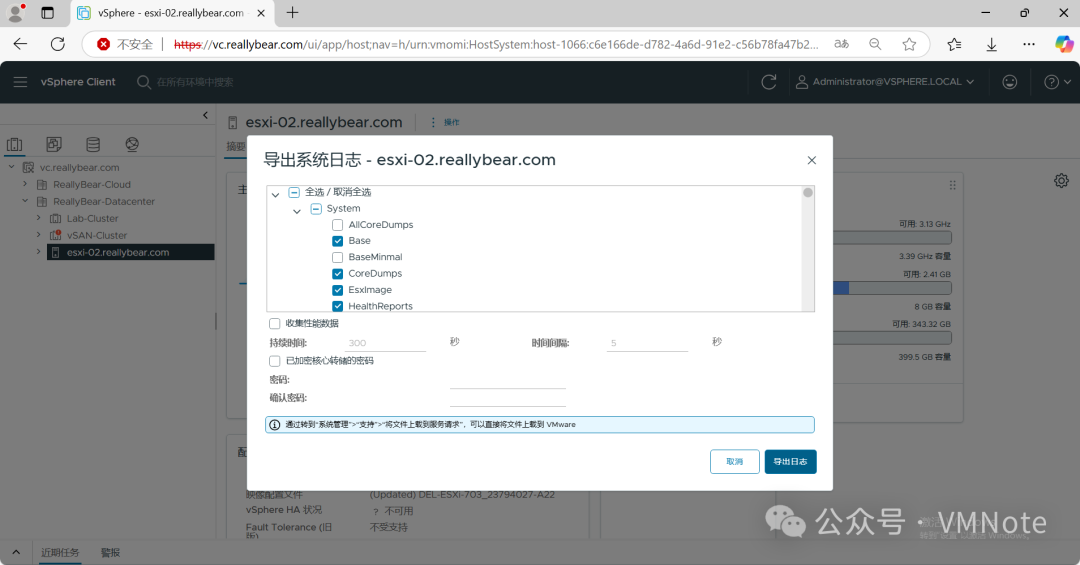Screen dimensions: 1080x565
Task: Click the interval field showing 5
Action: coord(647,342)
